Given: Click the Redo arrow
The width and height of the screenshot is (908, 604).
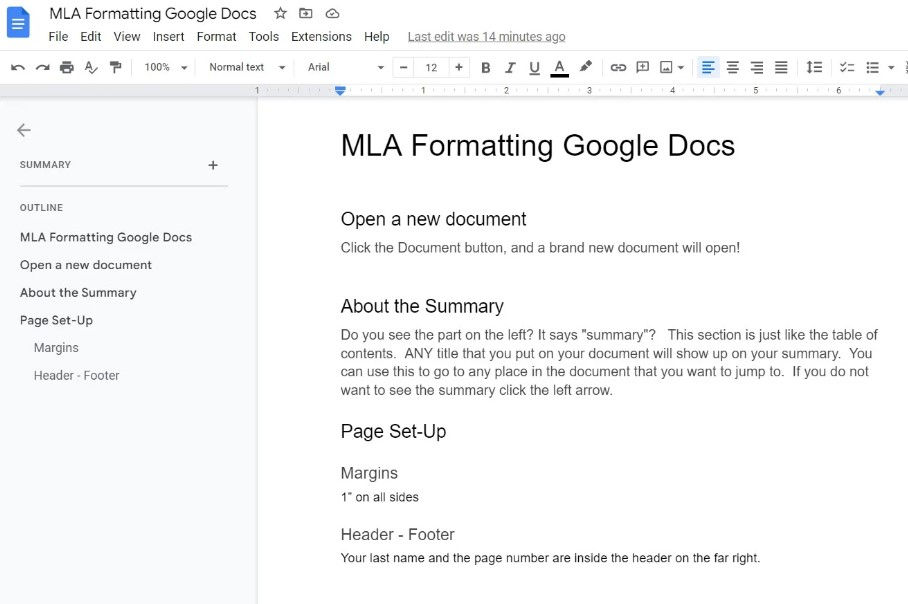Looking at the screenshot, I should 42,67.
